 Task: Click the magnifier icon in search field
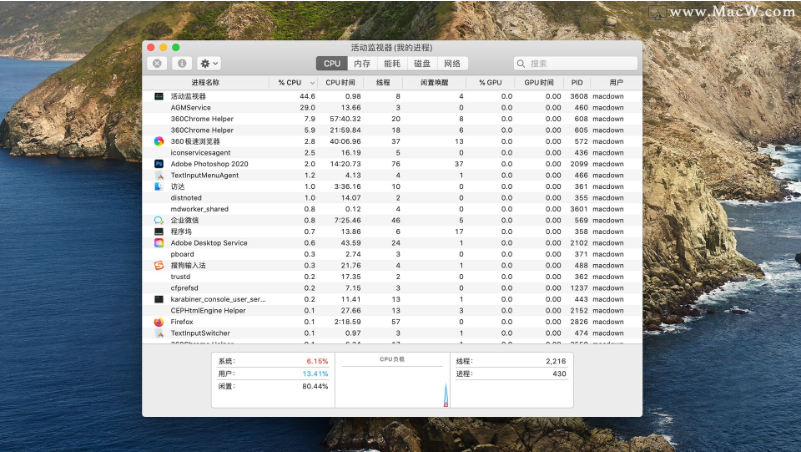tap(521, 63)
